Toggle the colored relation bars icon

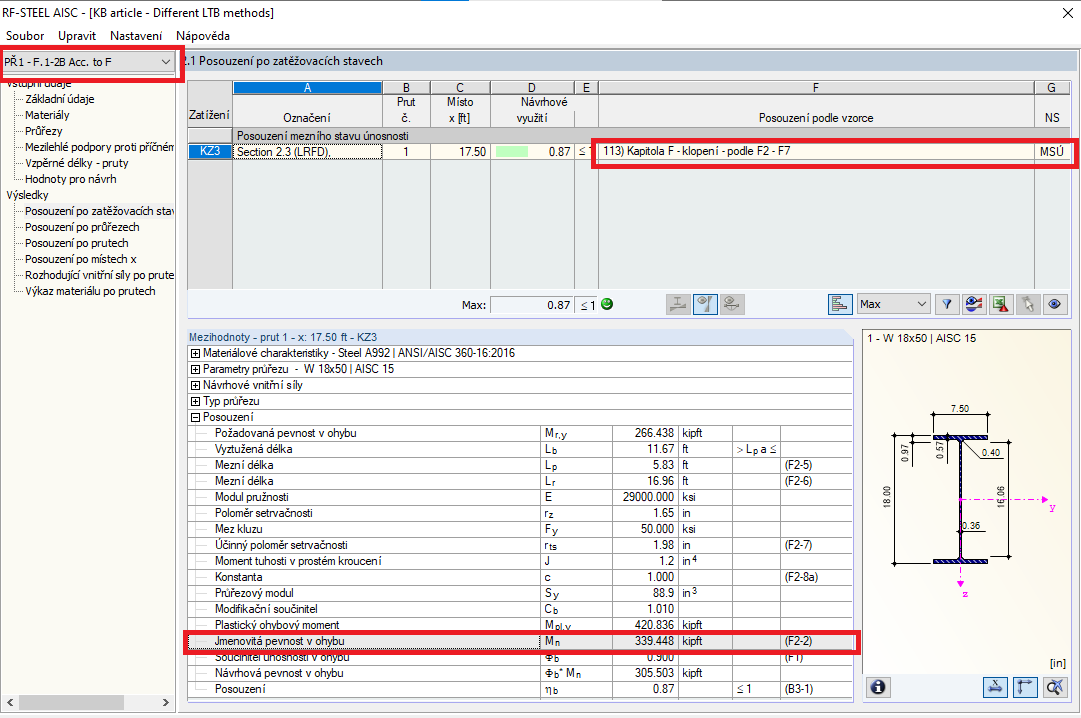[840, 304]
